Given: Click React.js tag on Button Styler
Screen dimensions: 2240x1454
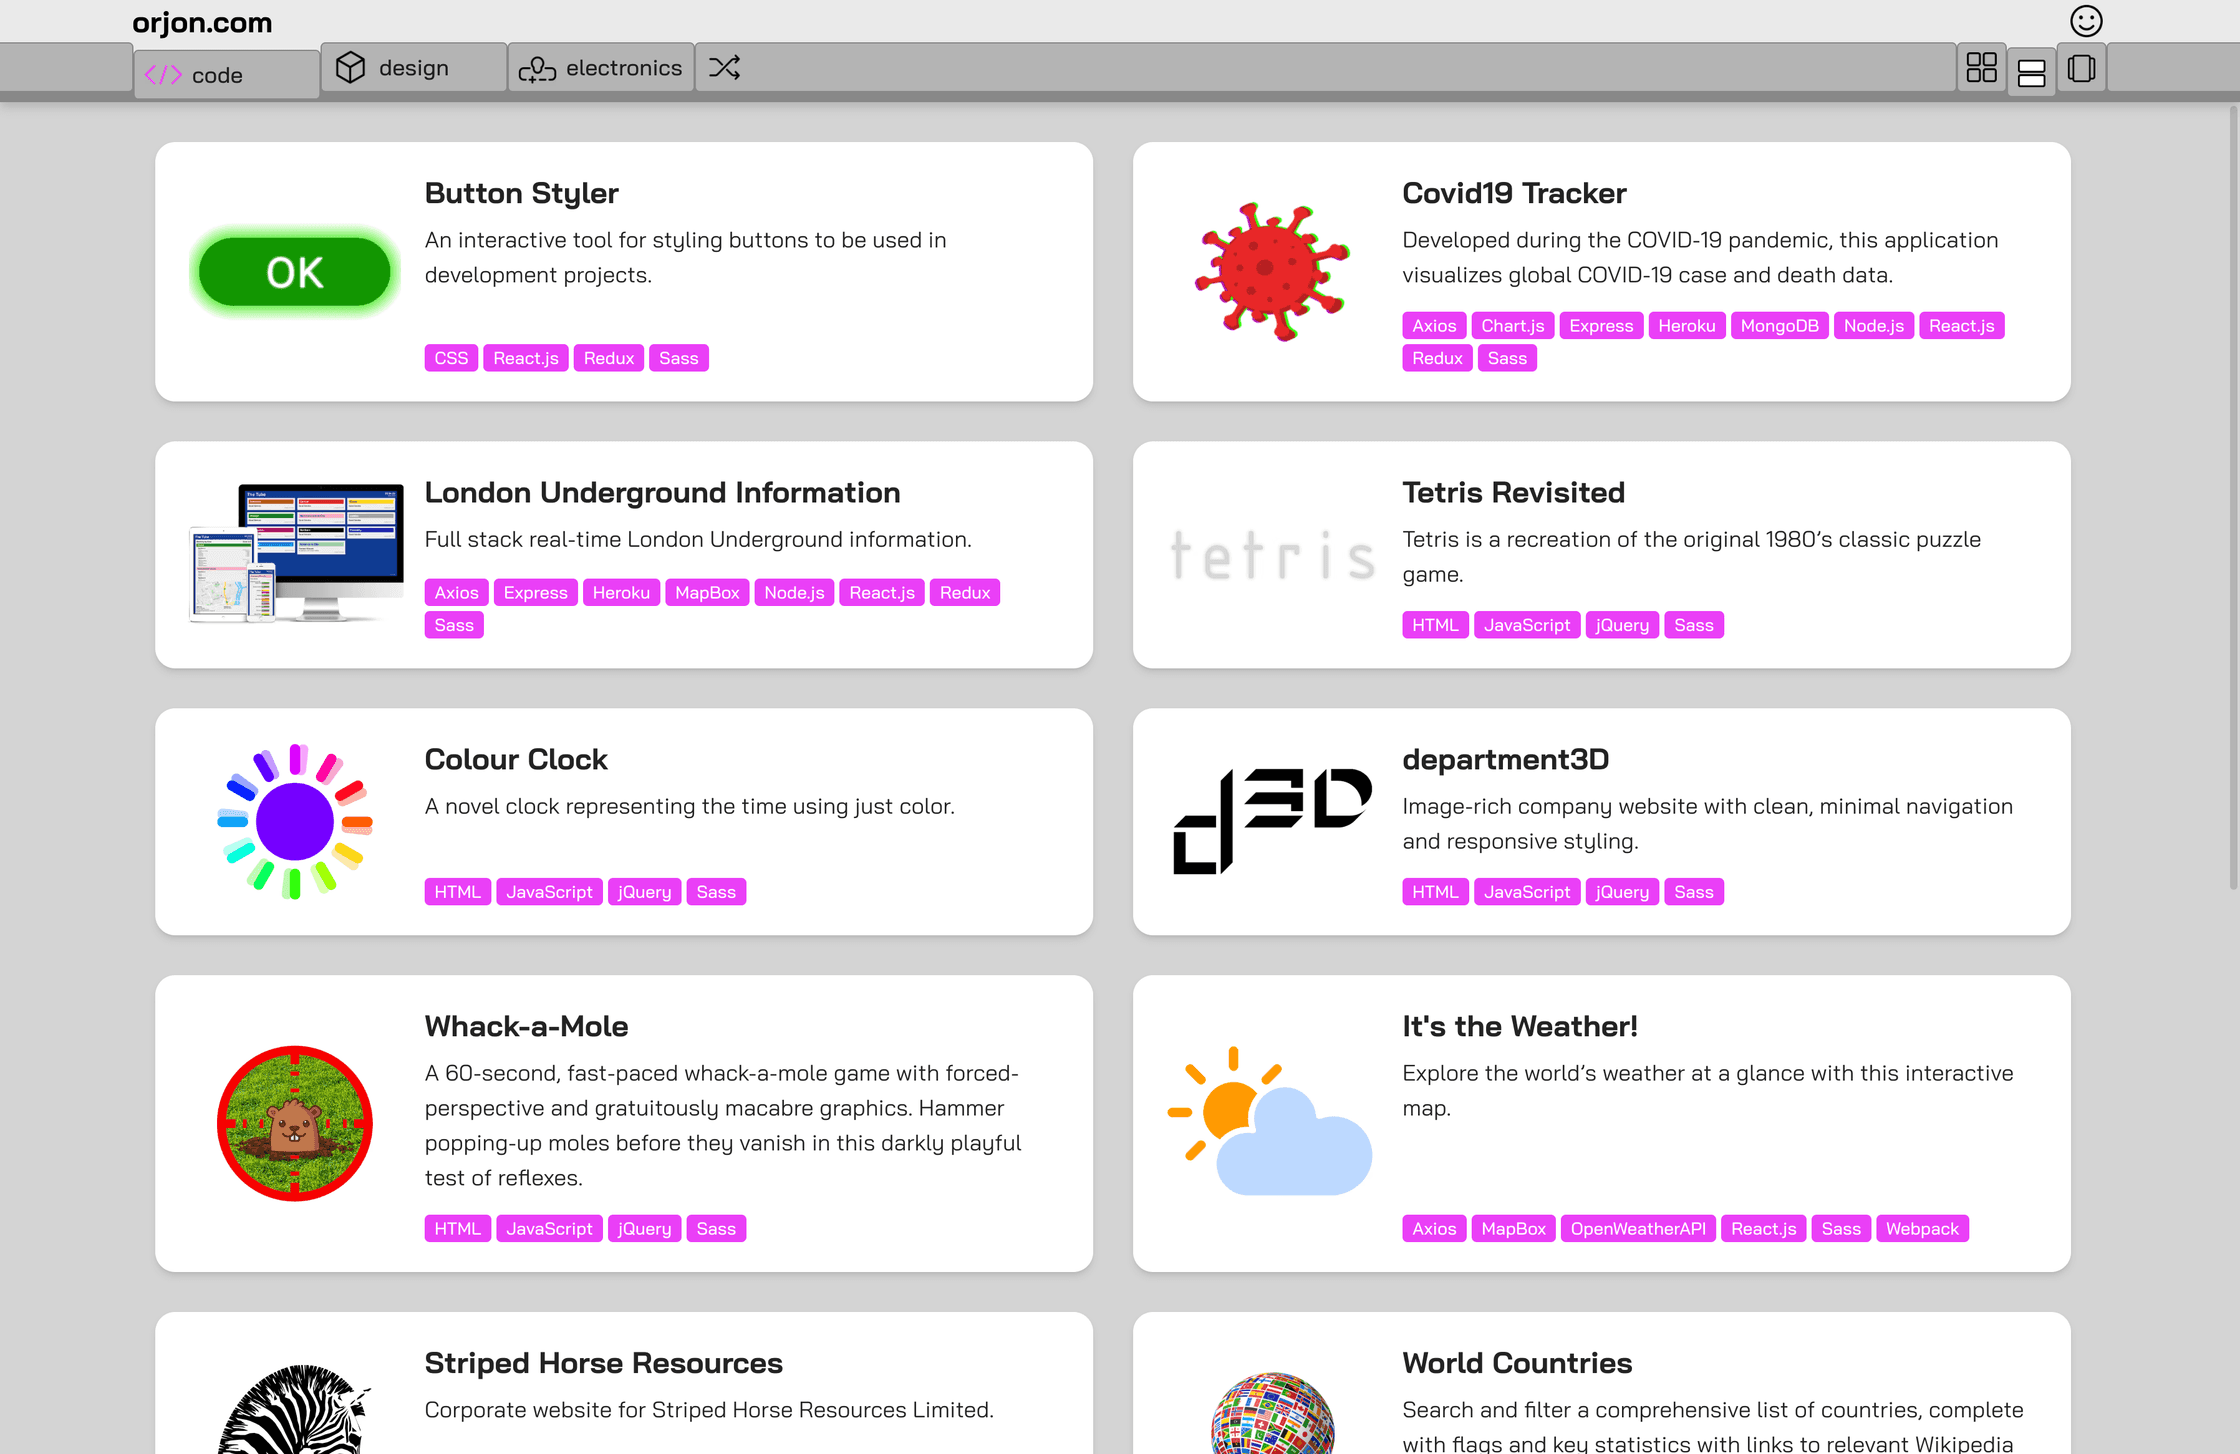Looking at the screenshot, I should (x=526, y=358).
